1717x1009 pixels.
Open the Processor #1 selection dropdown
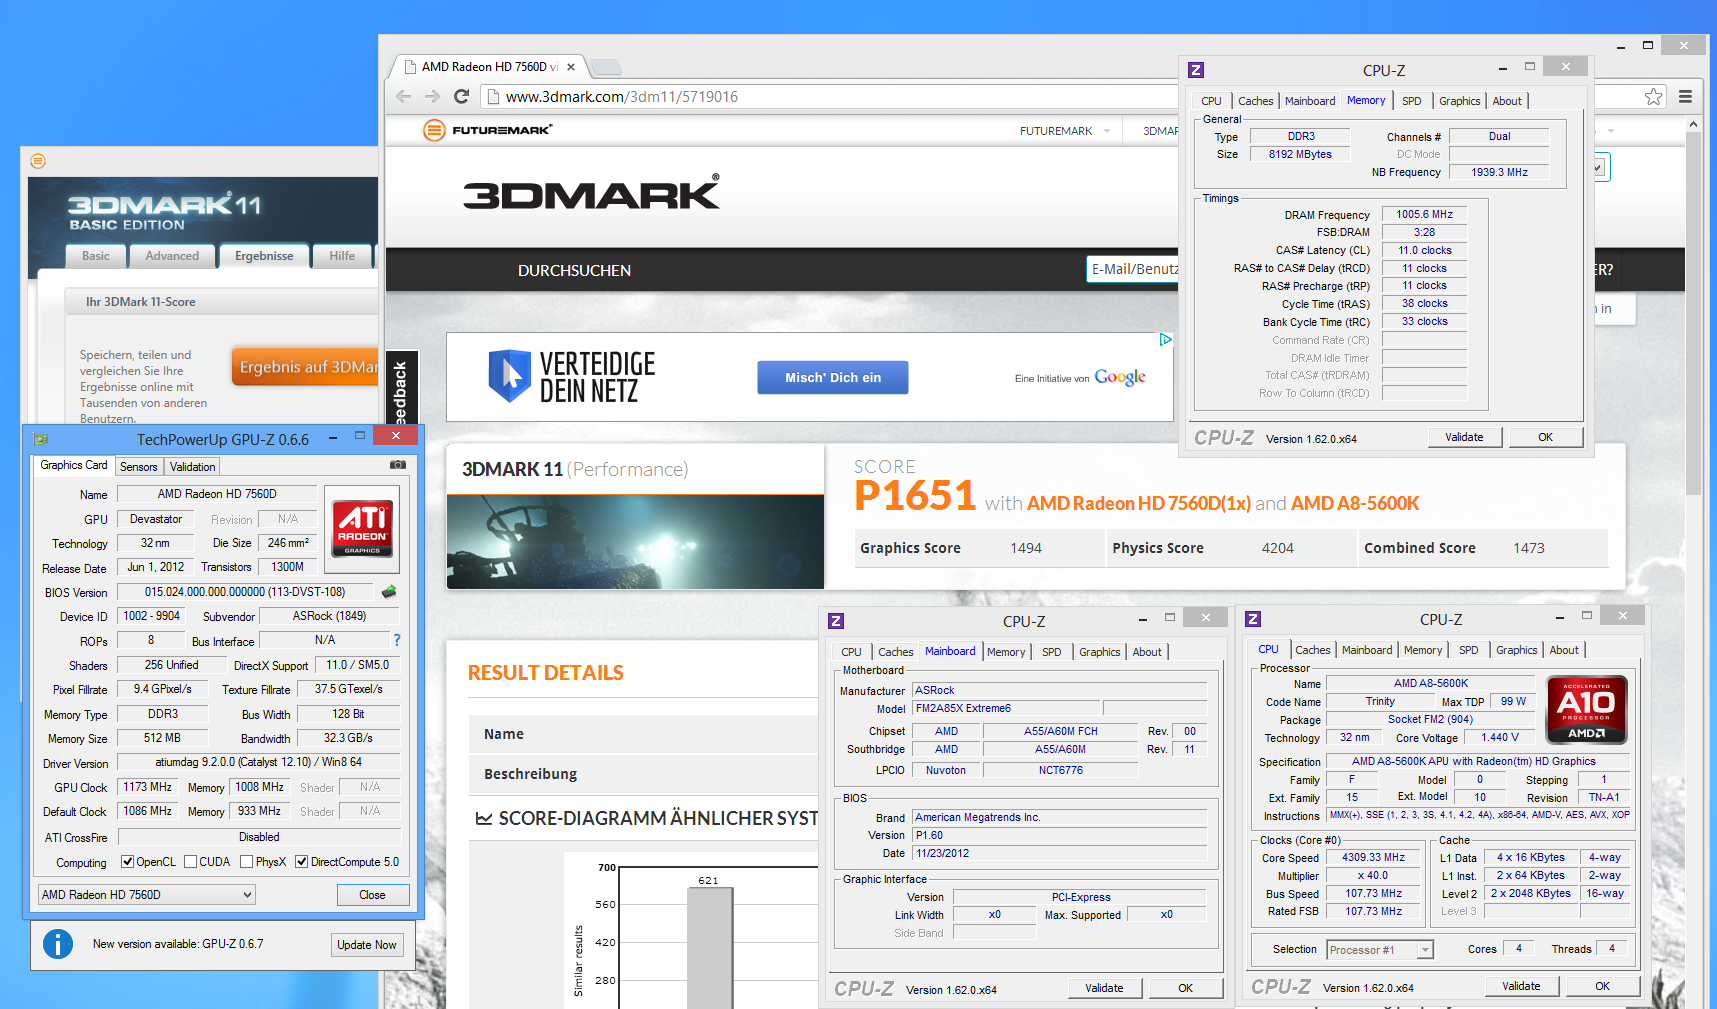[x=1380, y=950]
